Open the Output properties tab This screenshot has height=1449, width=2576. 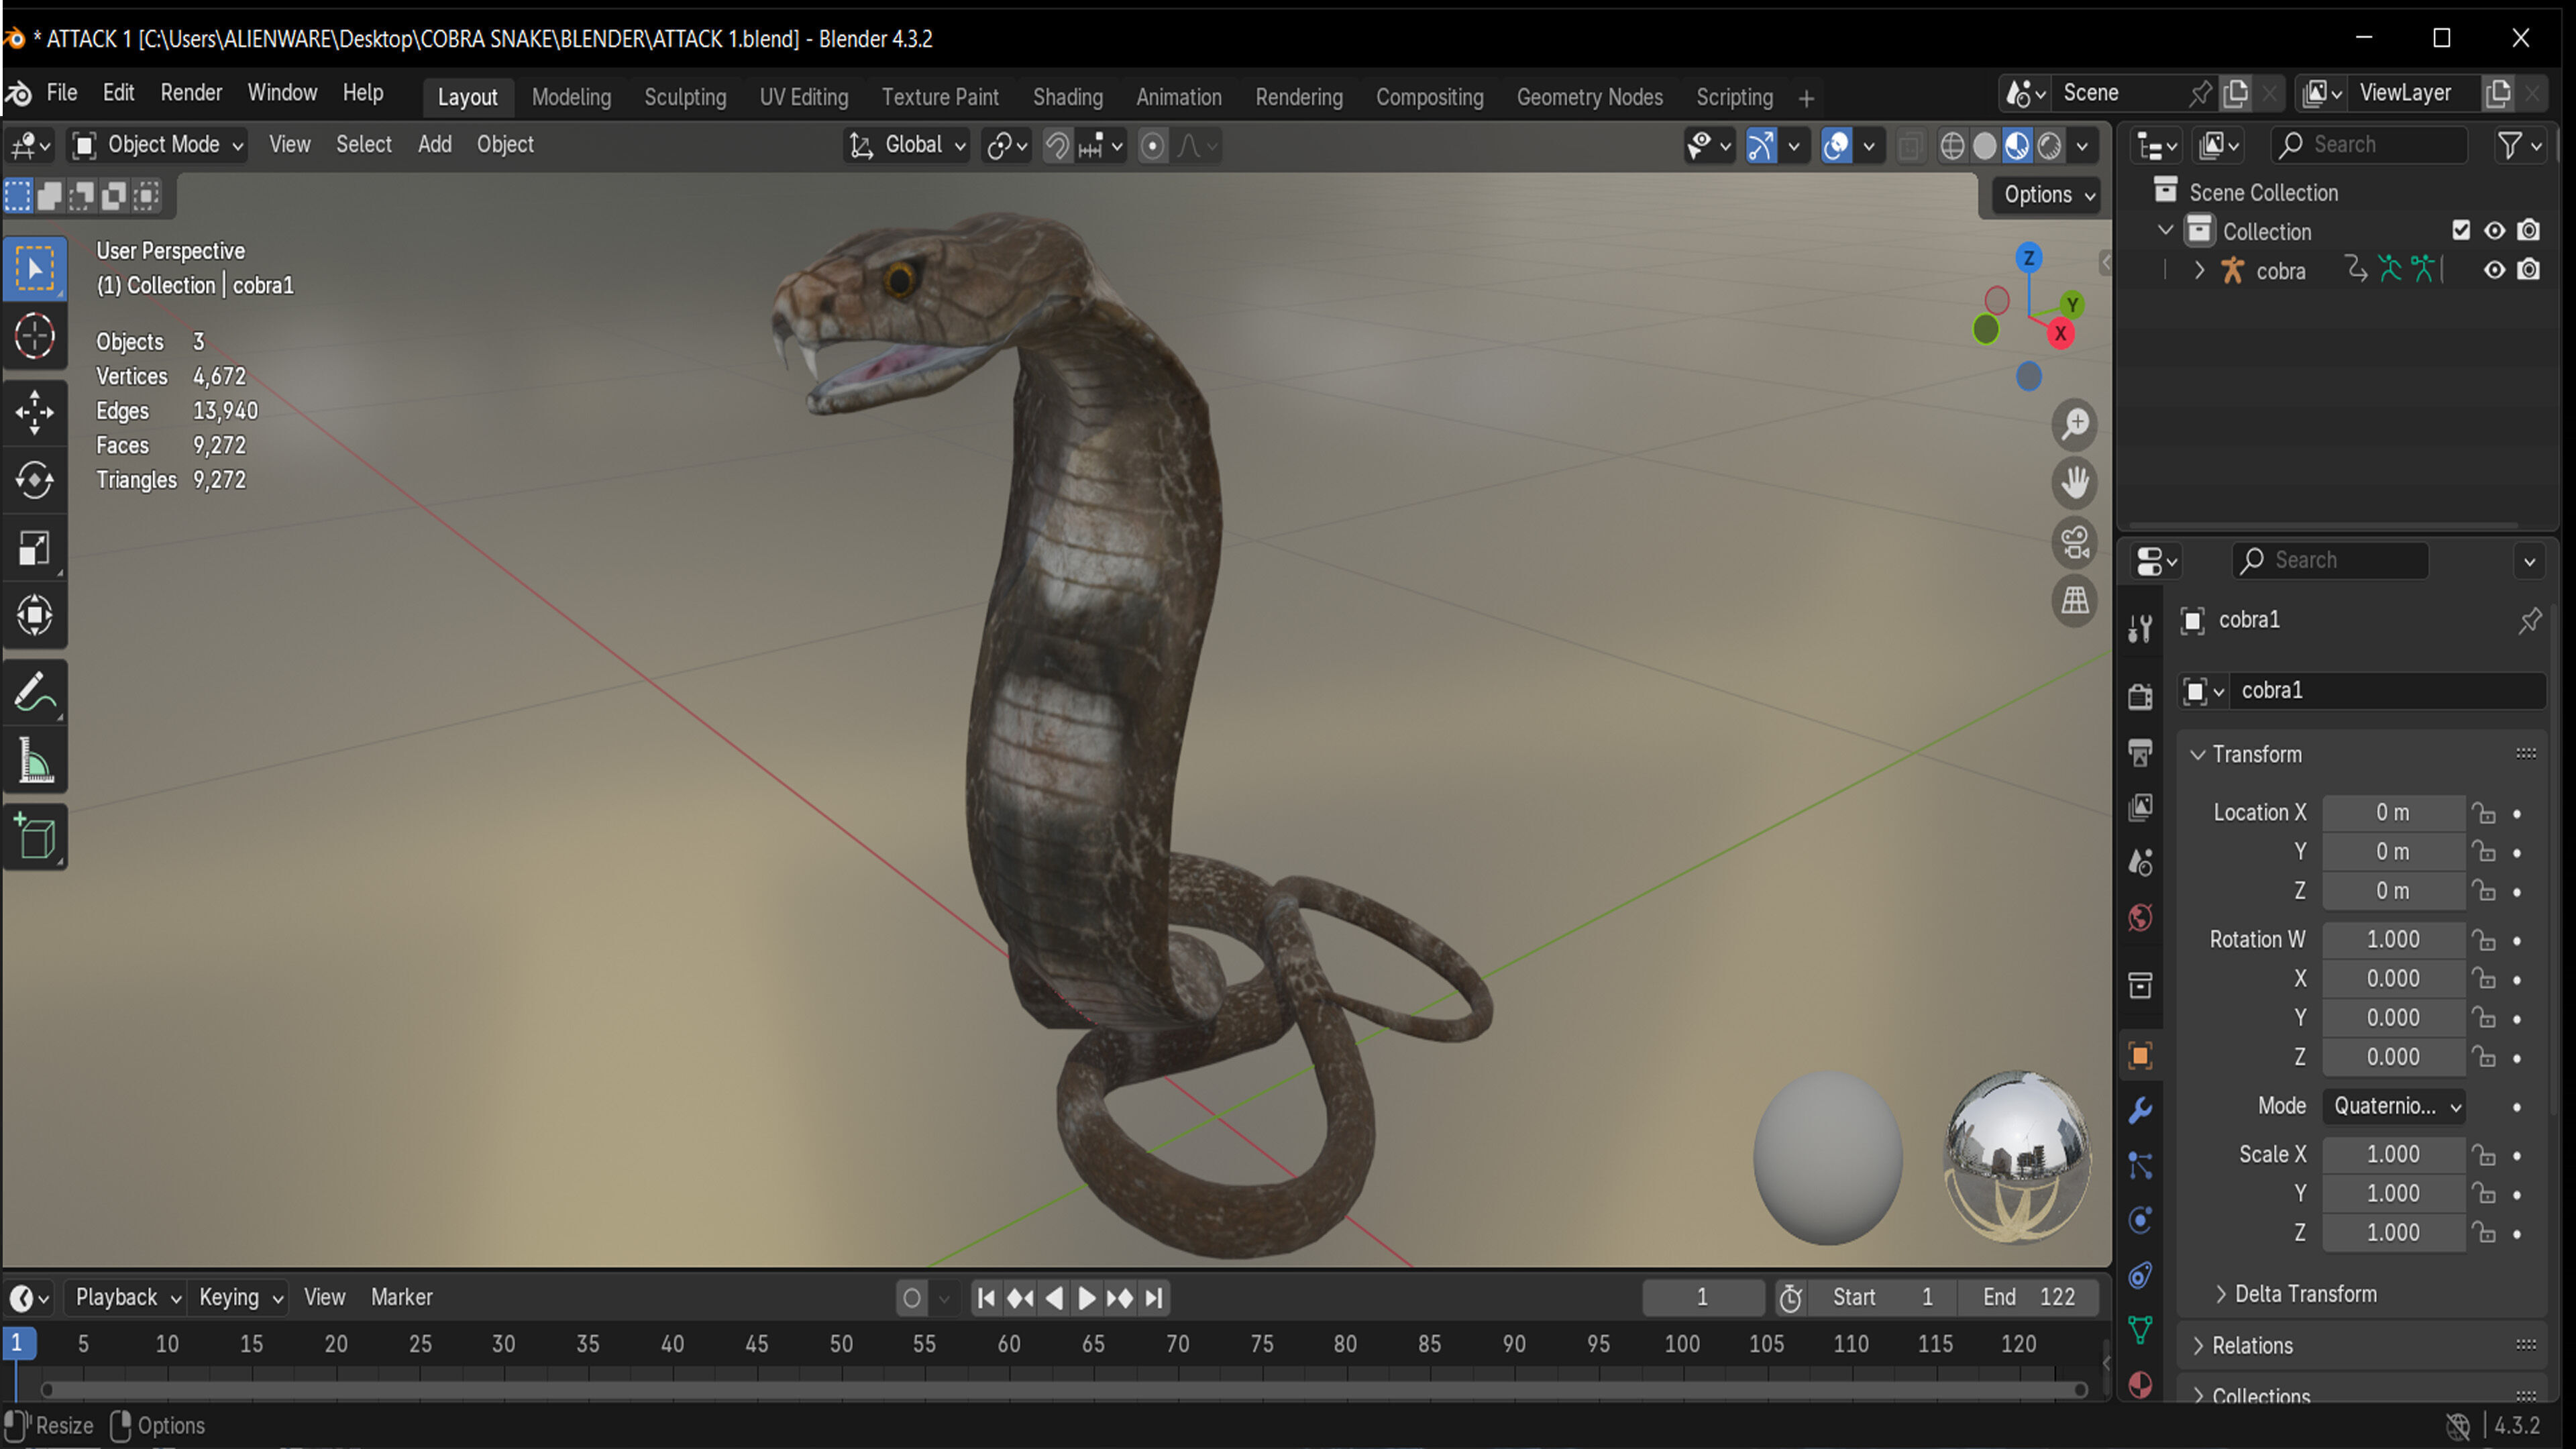(2140, 751)
